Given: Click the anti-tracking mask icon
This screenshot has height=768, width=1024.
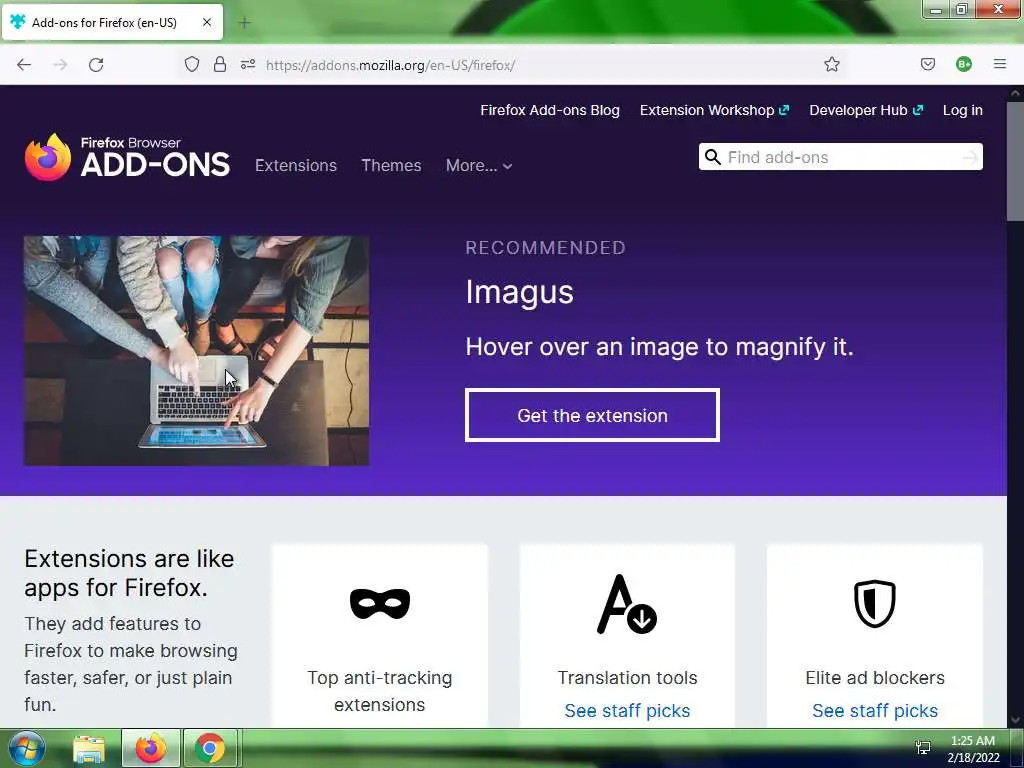Looking at the screenshot, I should (379, 603).
